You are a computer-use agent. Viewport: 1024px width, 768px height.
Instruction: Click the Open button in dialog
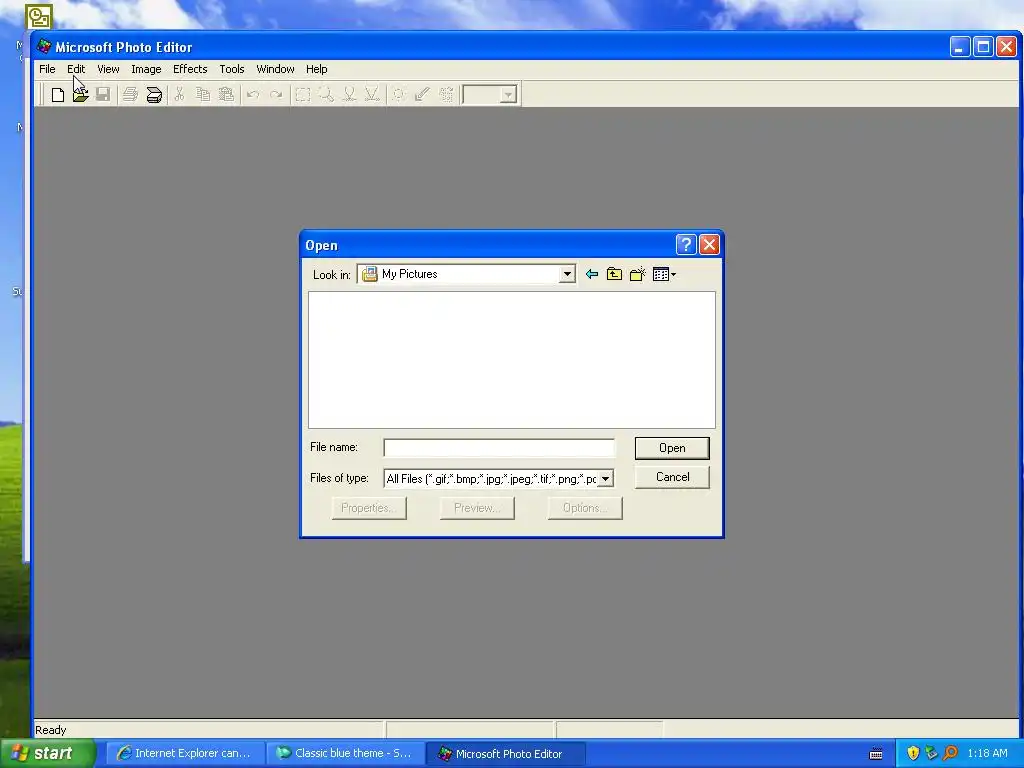coord(672,448)
